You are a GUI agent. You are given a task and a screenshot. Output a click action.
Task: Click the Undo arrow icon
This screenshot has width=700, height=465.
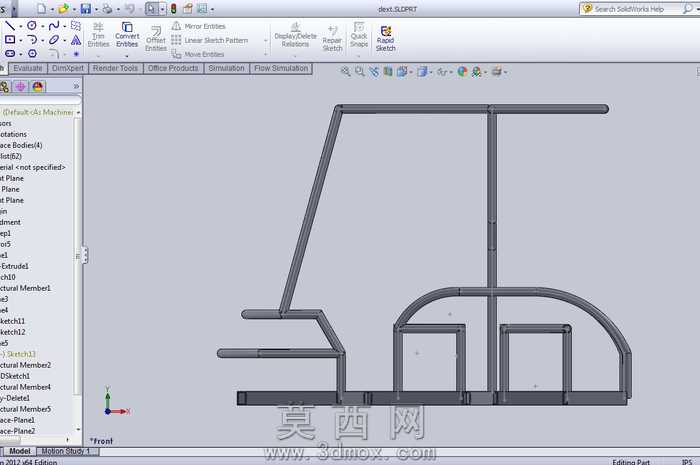click(129, 8)
